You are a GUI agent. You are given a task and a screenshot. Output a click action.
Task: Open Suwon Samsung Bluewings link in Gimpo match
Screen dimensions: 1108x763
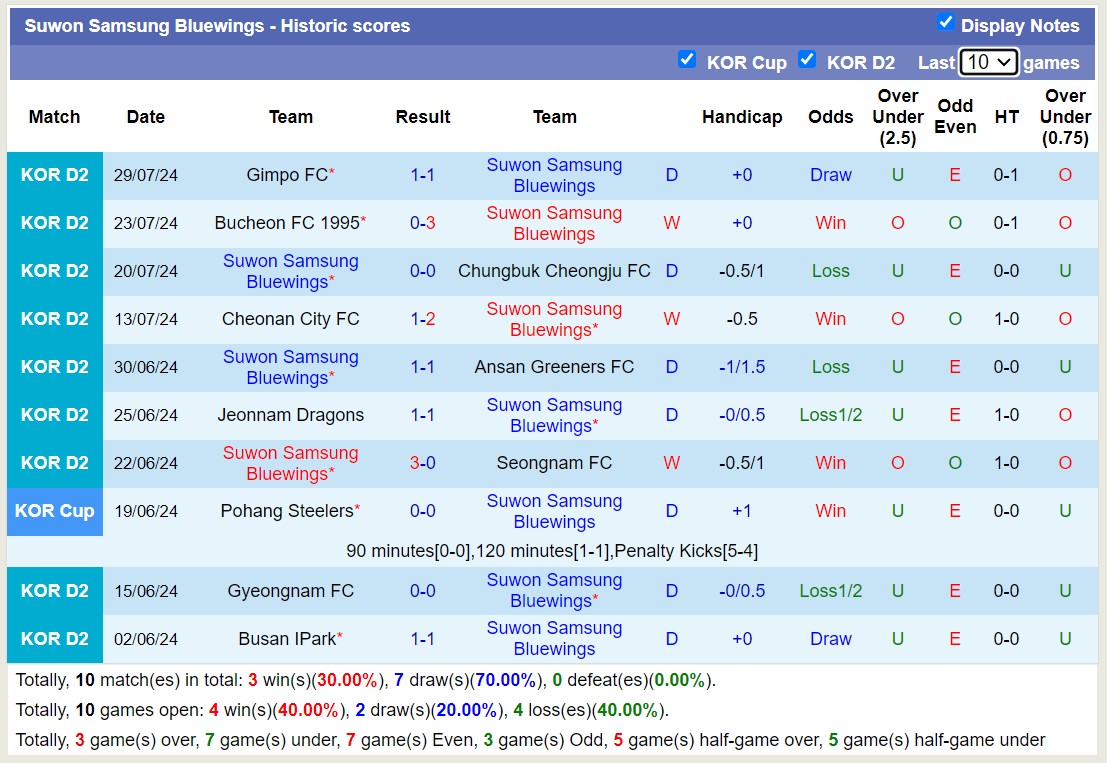tap(555, 174)
